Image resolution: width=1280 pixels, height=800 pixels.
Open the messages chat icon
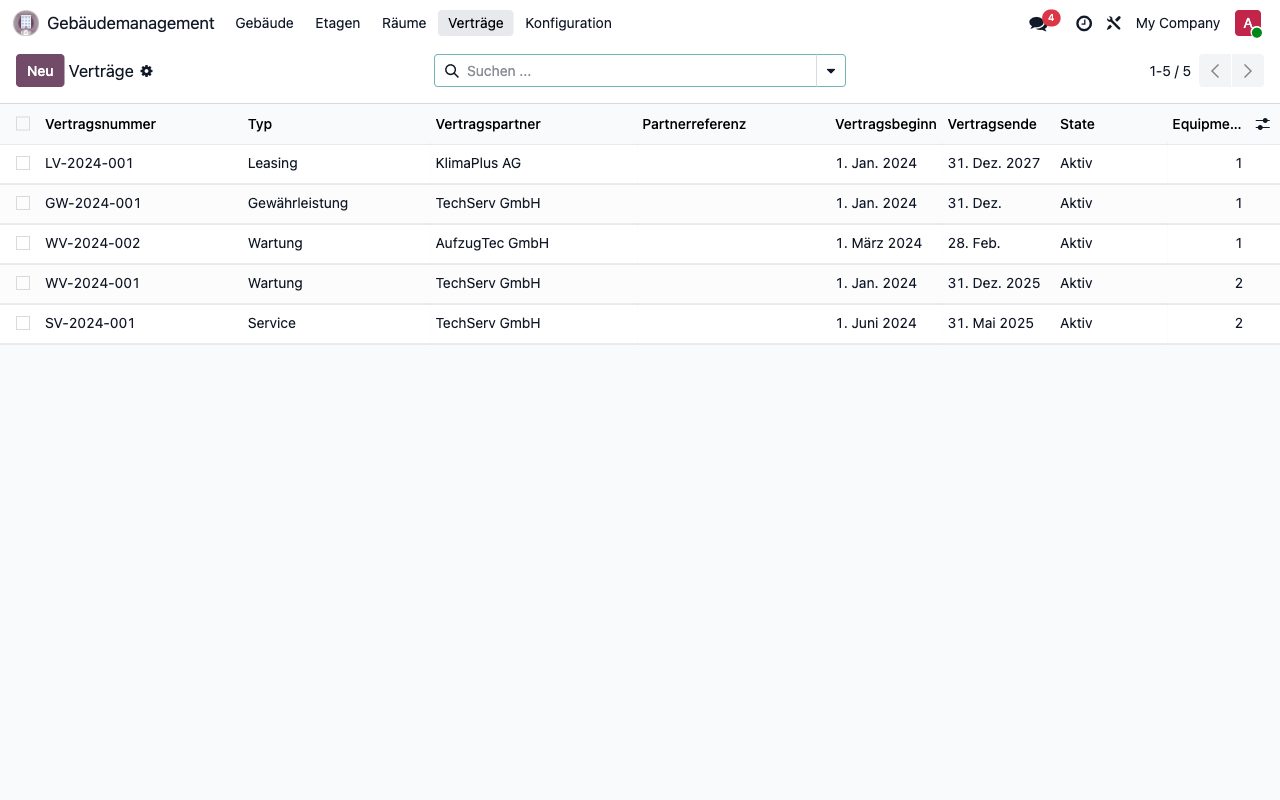coord(1038,23)
